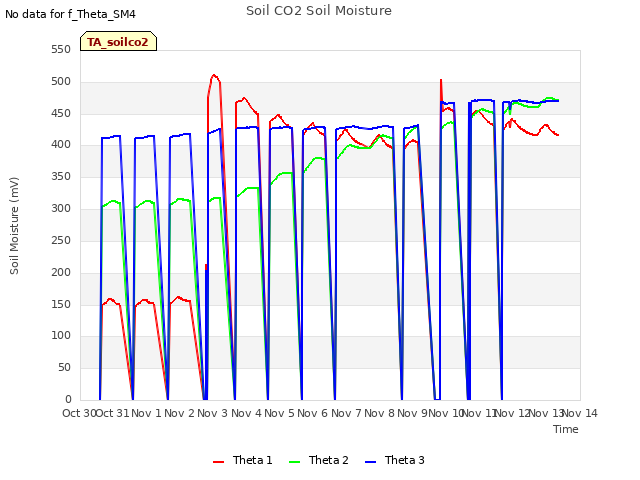Screen dimensions: 640x480
Task: Click the Nov 4 x-axis tick label
Action: click(246, 413)
